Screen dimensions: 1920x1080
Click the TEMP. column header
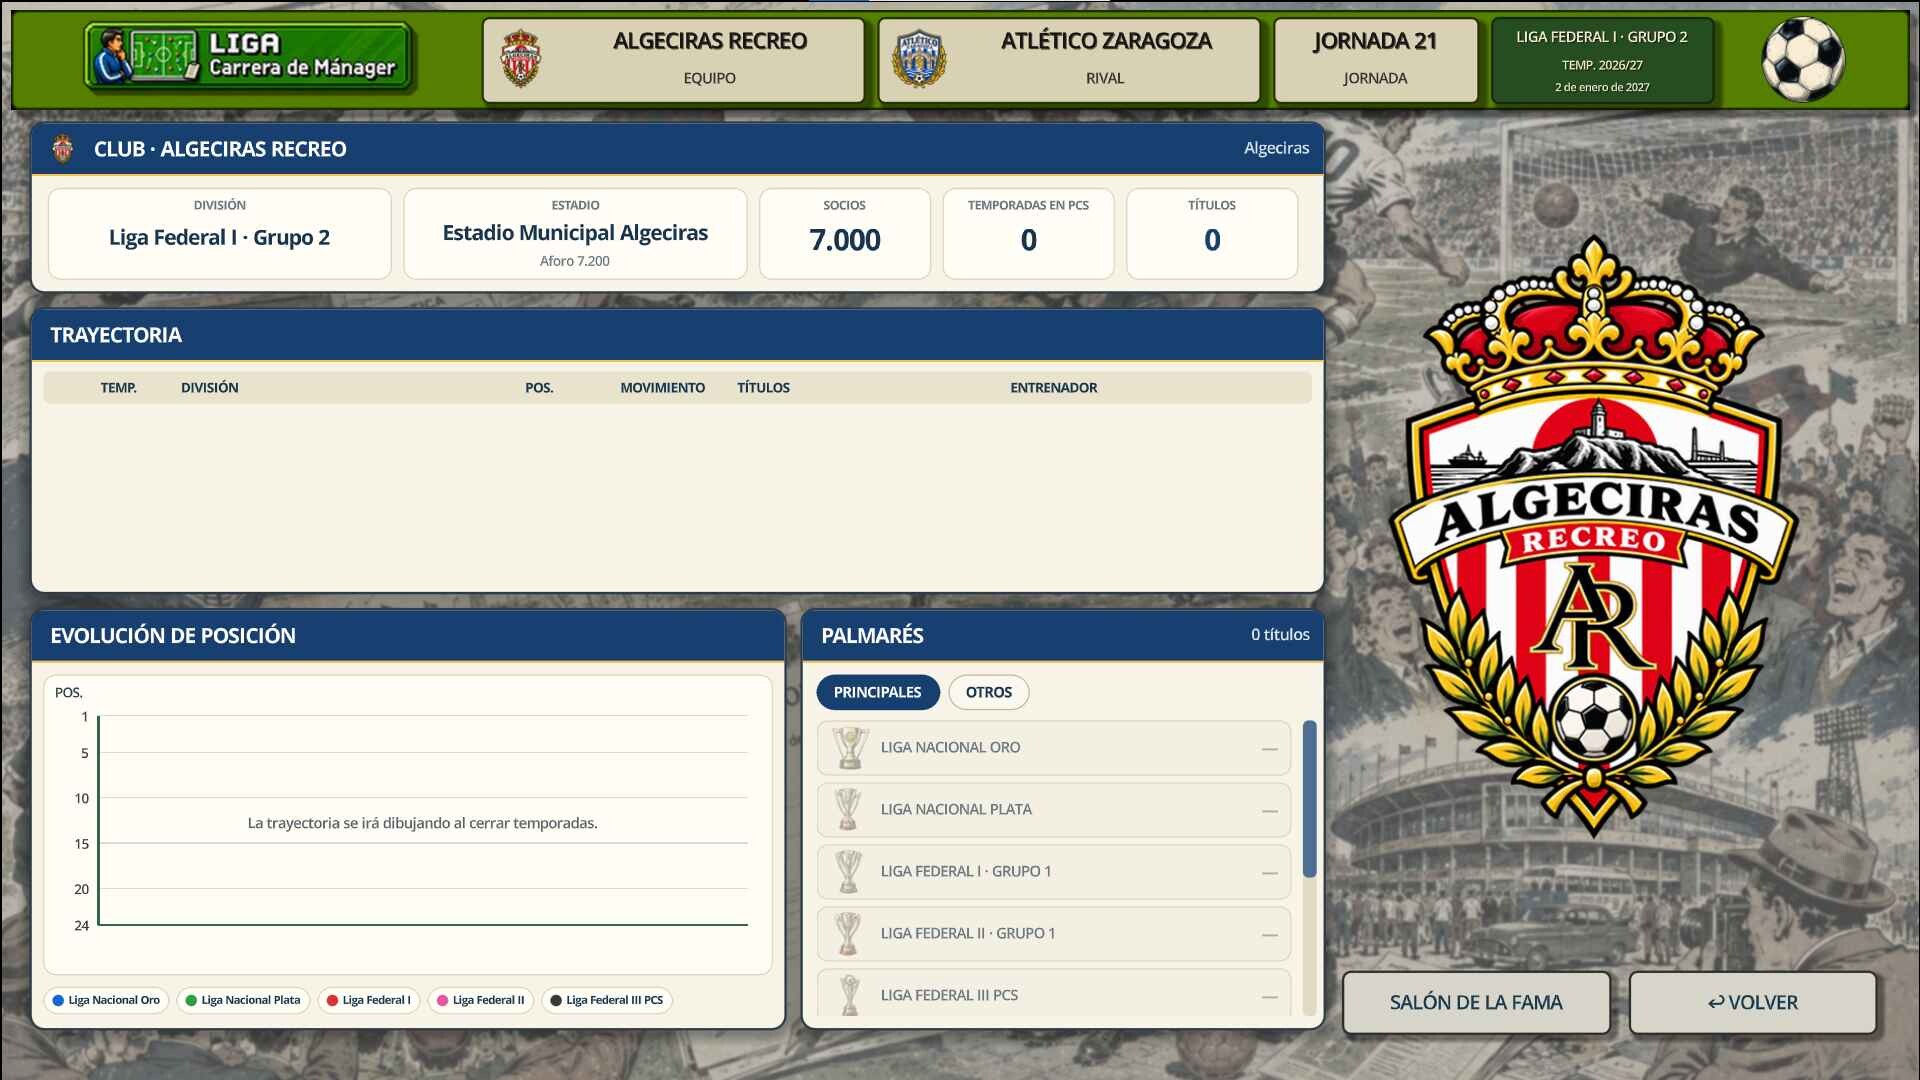pos(118,388)
